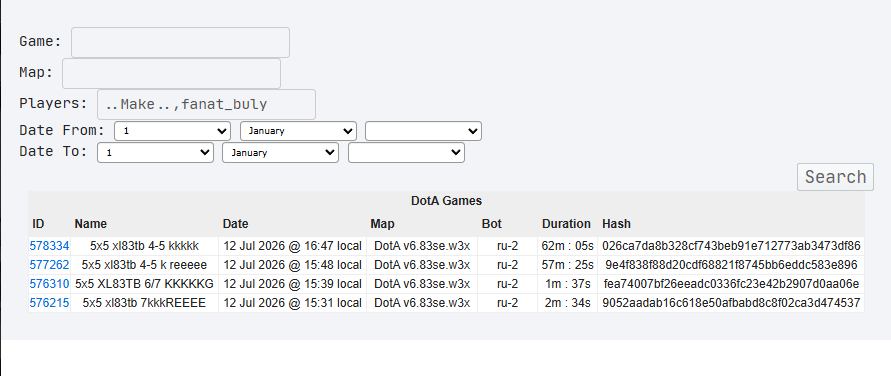Click the Date column header
This screenshot has height=376, width=891.
pyautogui.click(x=235, y=224)
